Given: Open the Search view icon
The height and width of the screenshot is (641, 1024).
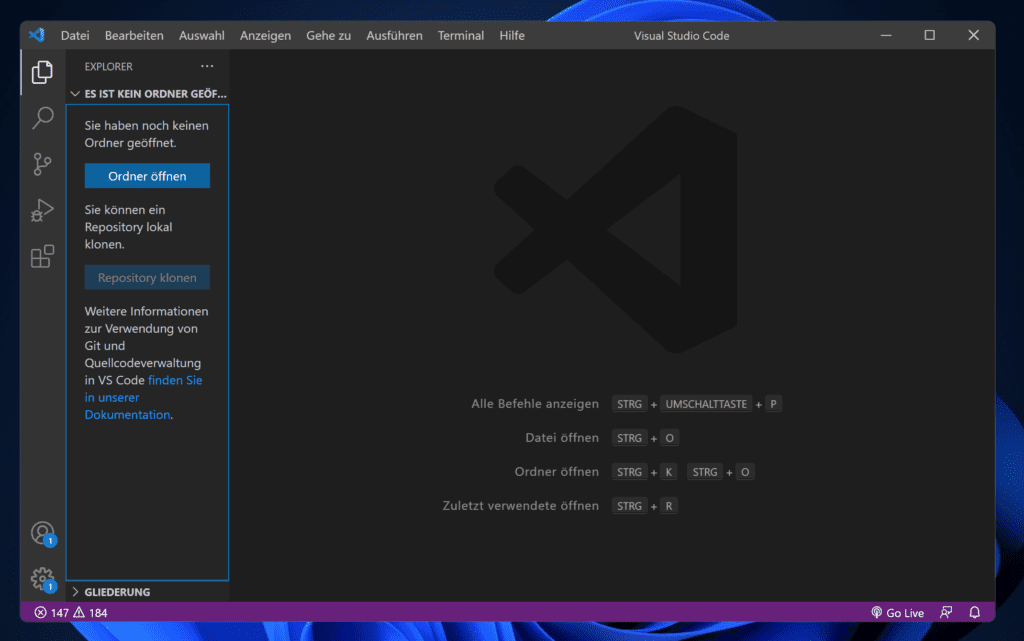Looking at the screenshot, I should (x=42, y=118).
